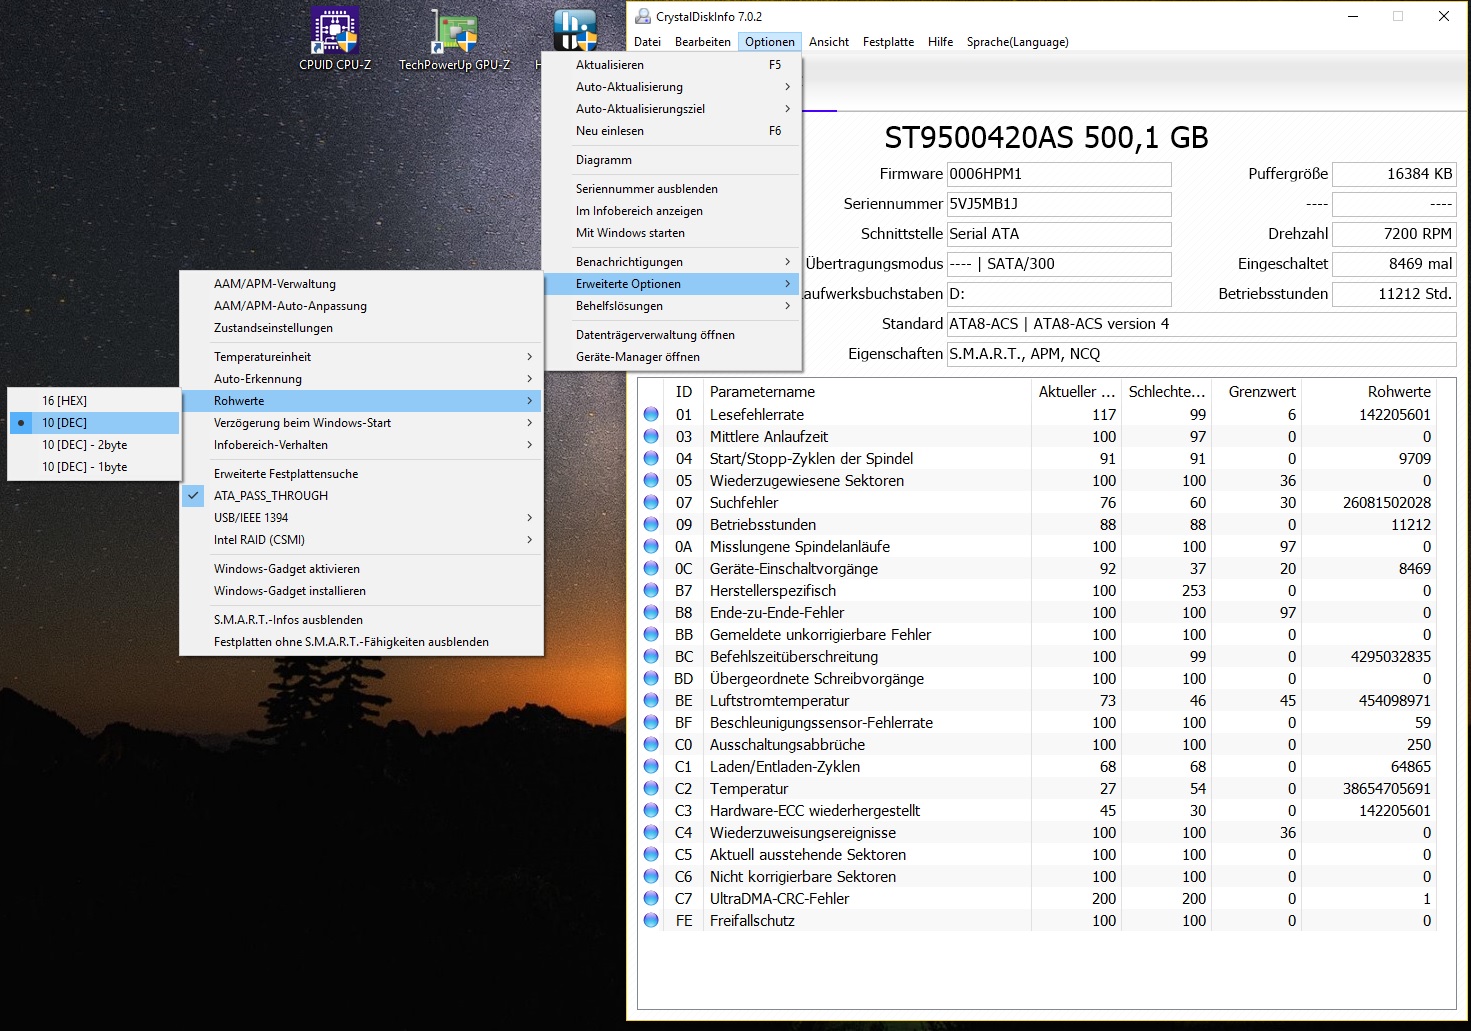Click status orb for Übergeordnete Schreibvorgänge row
This screenshot has width=1471, height=1031.
651,678
